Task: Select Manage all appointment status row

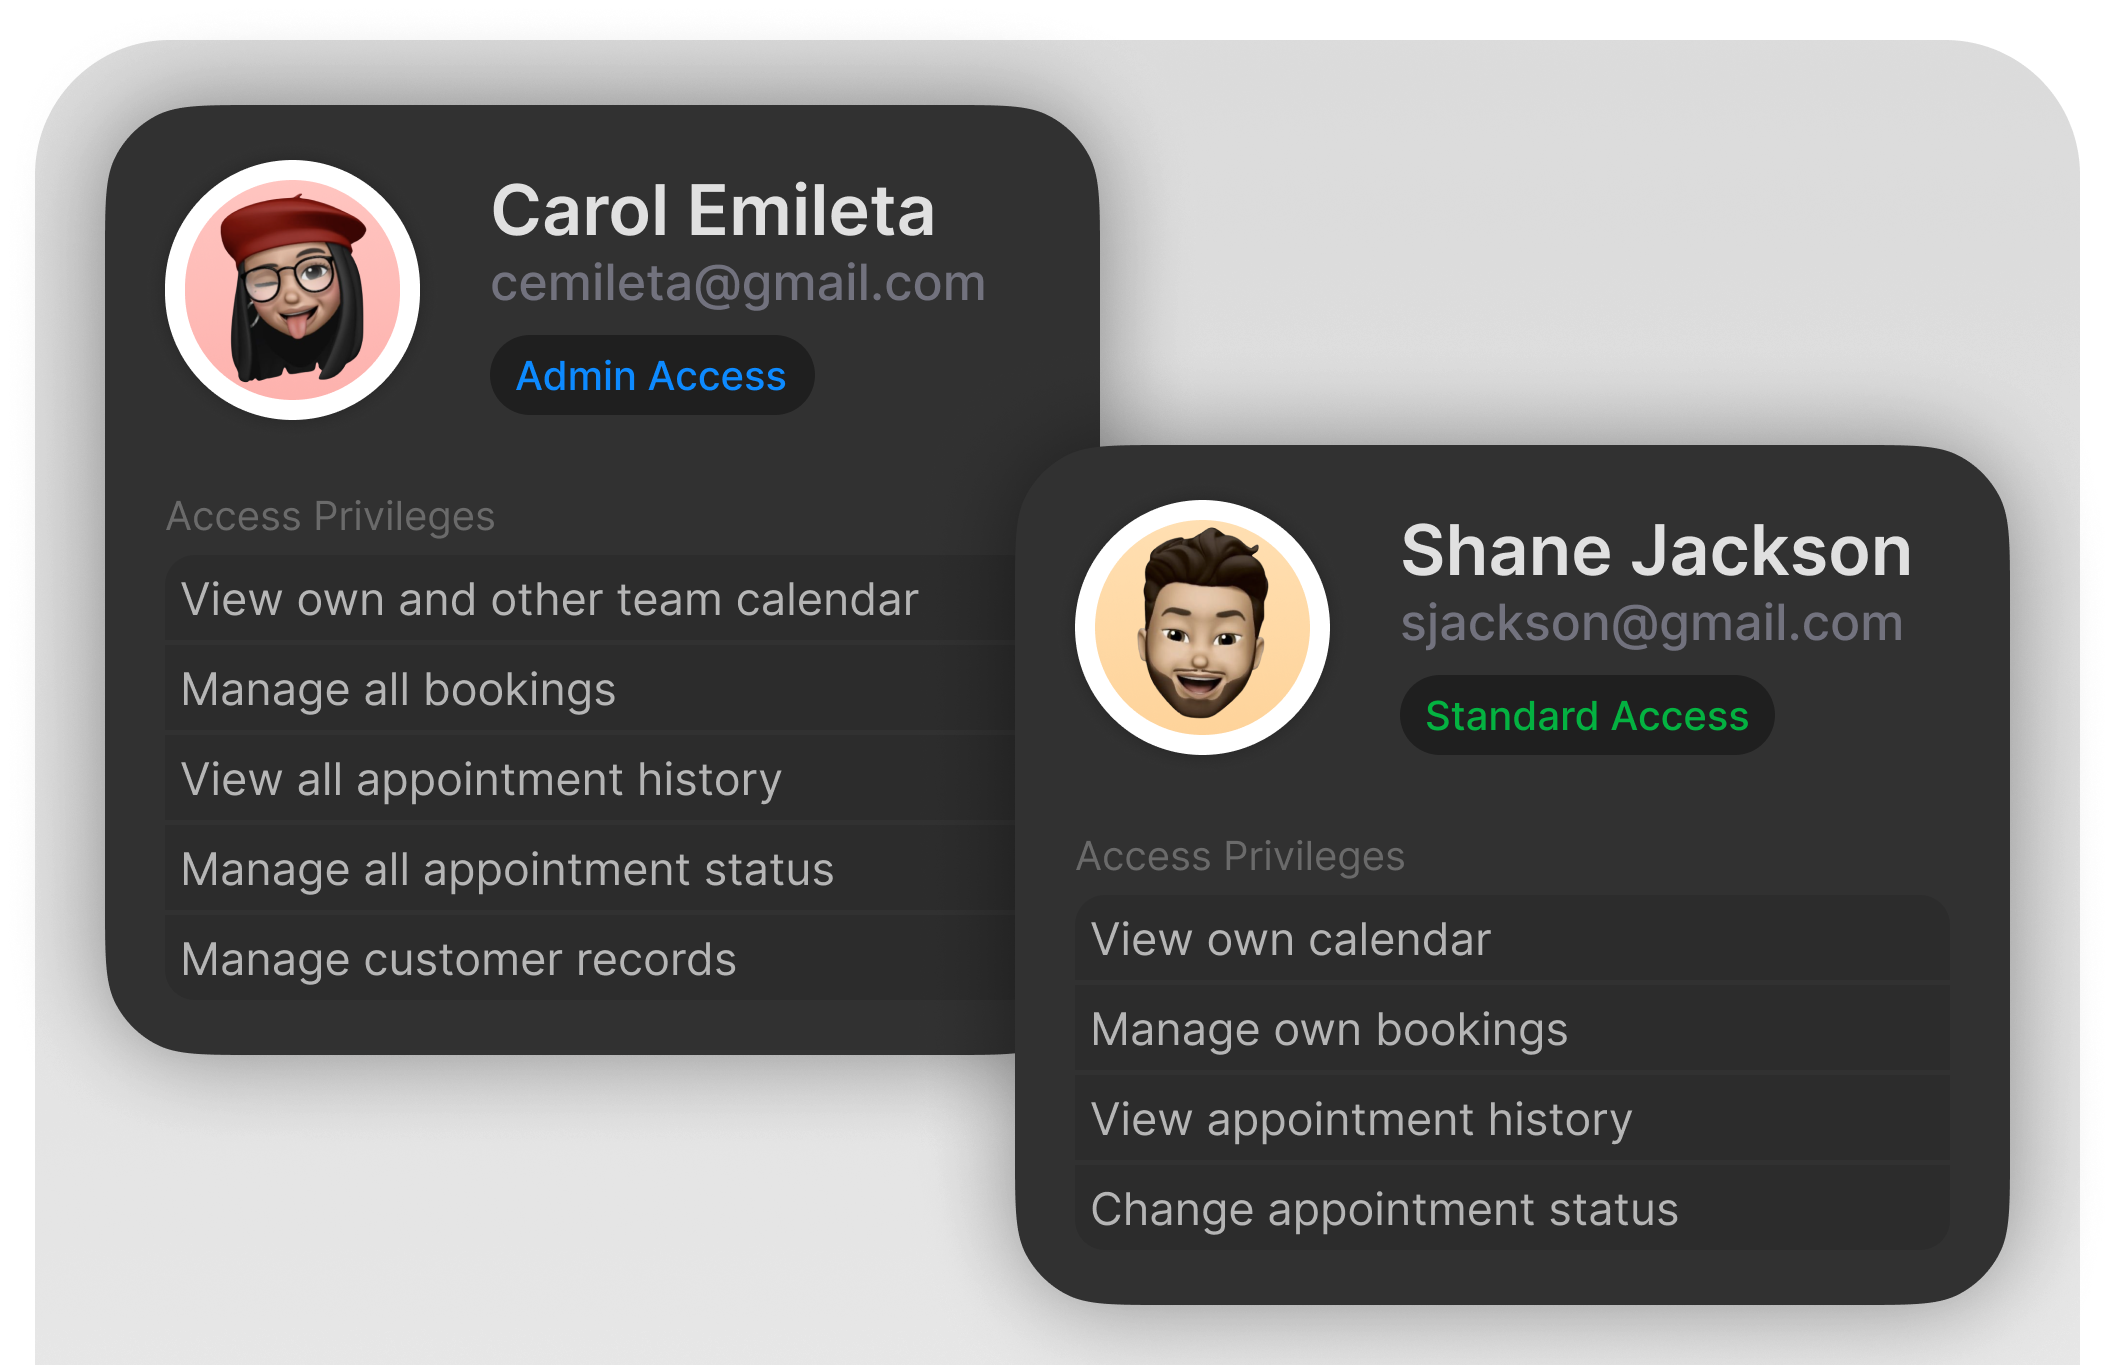Action: [x=590, y=869]
